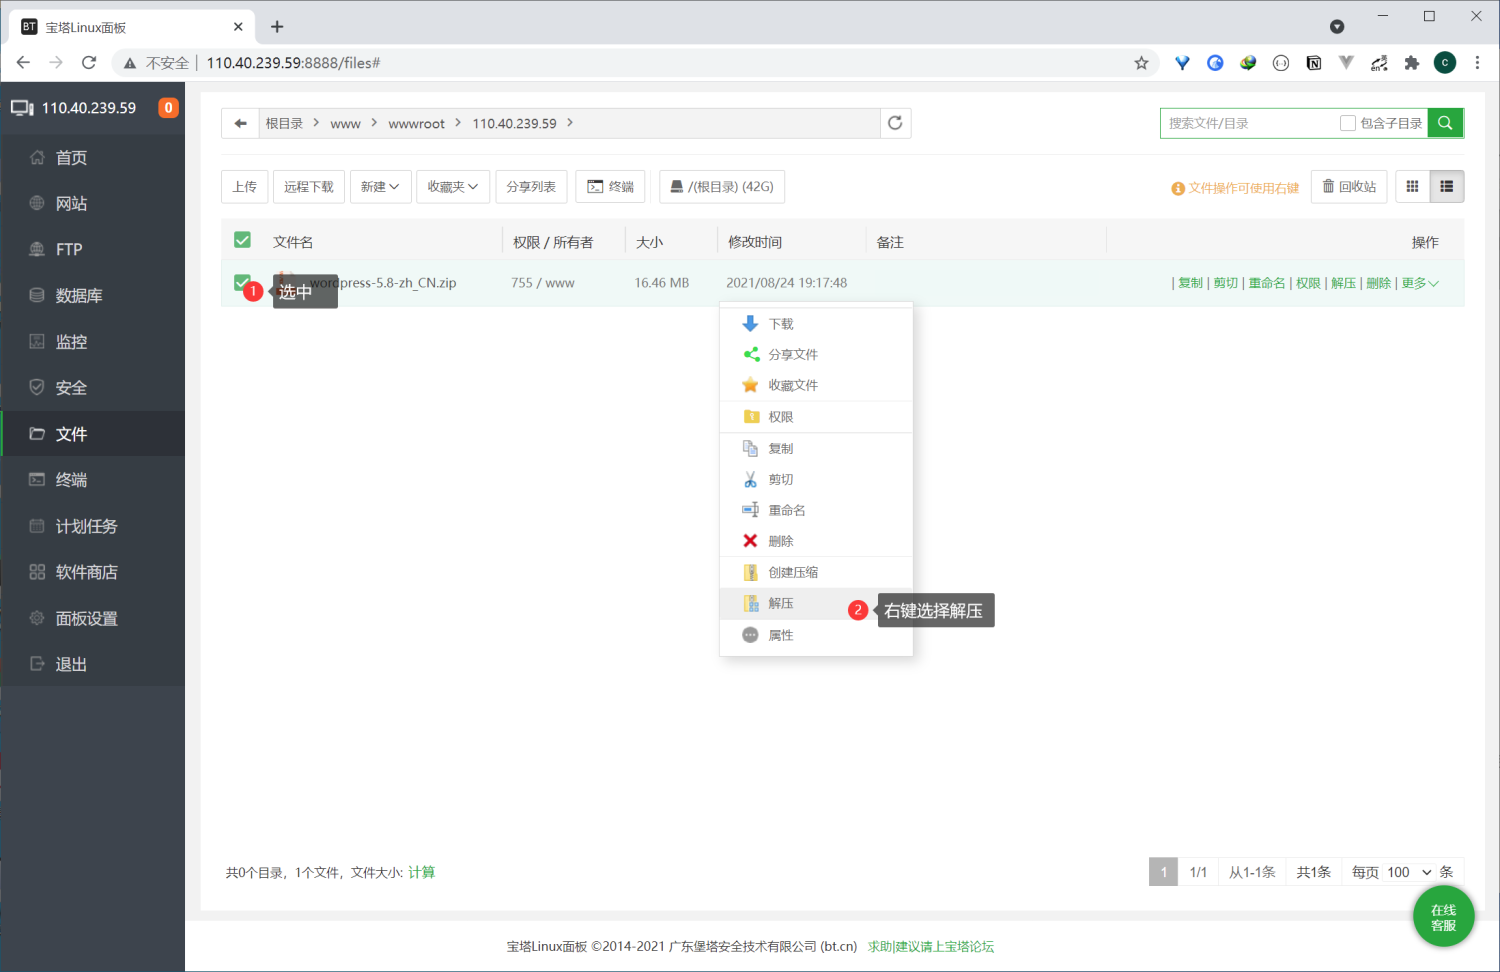Click the 退出 logout icon in sidebar

coord(37,664)
